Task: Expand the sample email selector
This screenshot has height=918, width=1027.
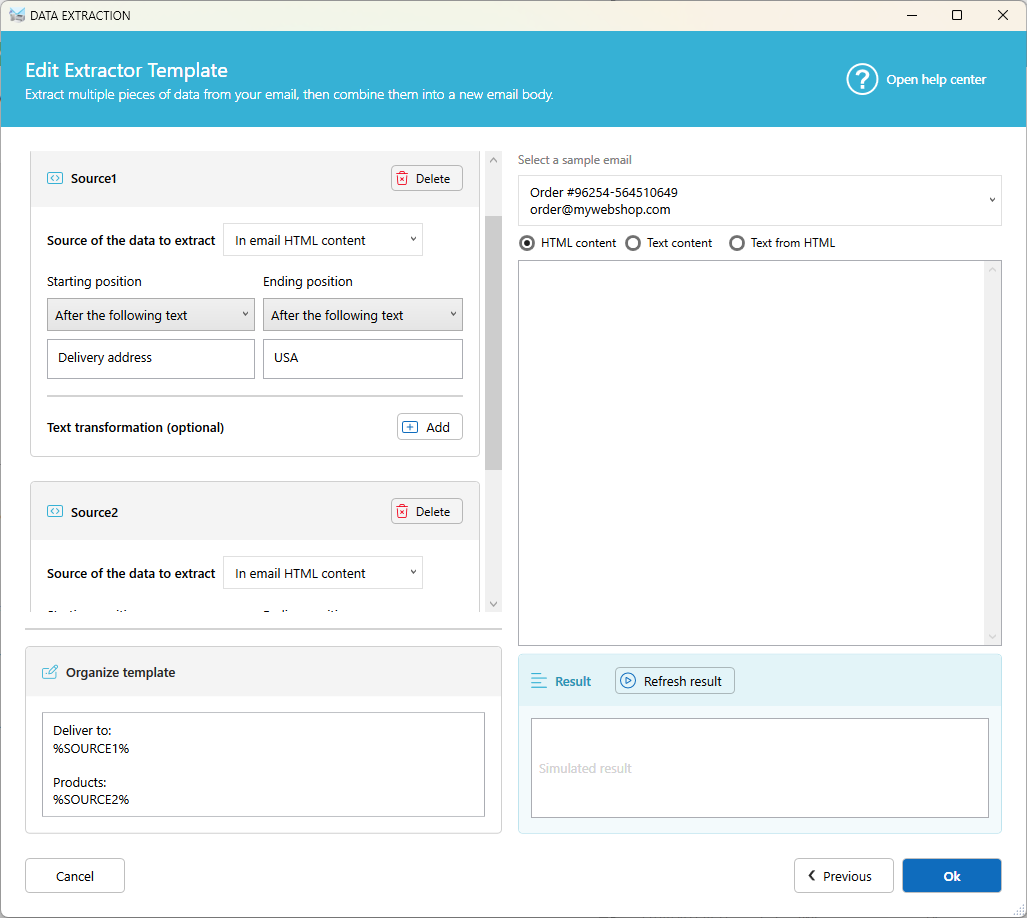Action: 760,200
